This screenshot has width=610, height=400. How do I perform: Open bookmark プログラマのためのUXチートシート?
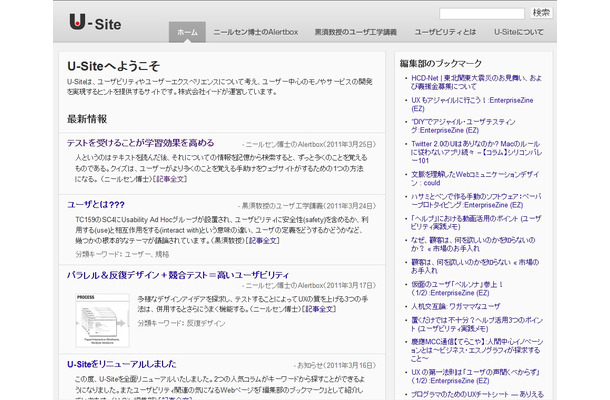pyautogui.click(x=477, y=395)
